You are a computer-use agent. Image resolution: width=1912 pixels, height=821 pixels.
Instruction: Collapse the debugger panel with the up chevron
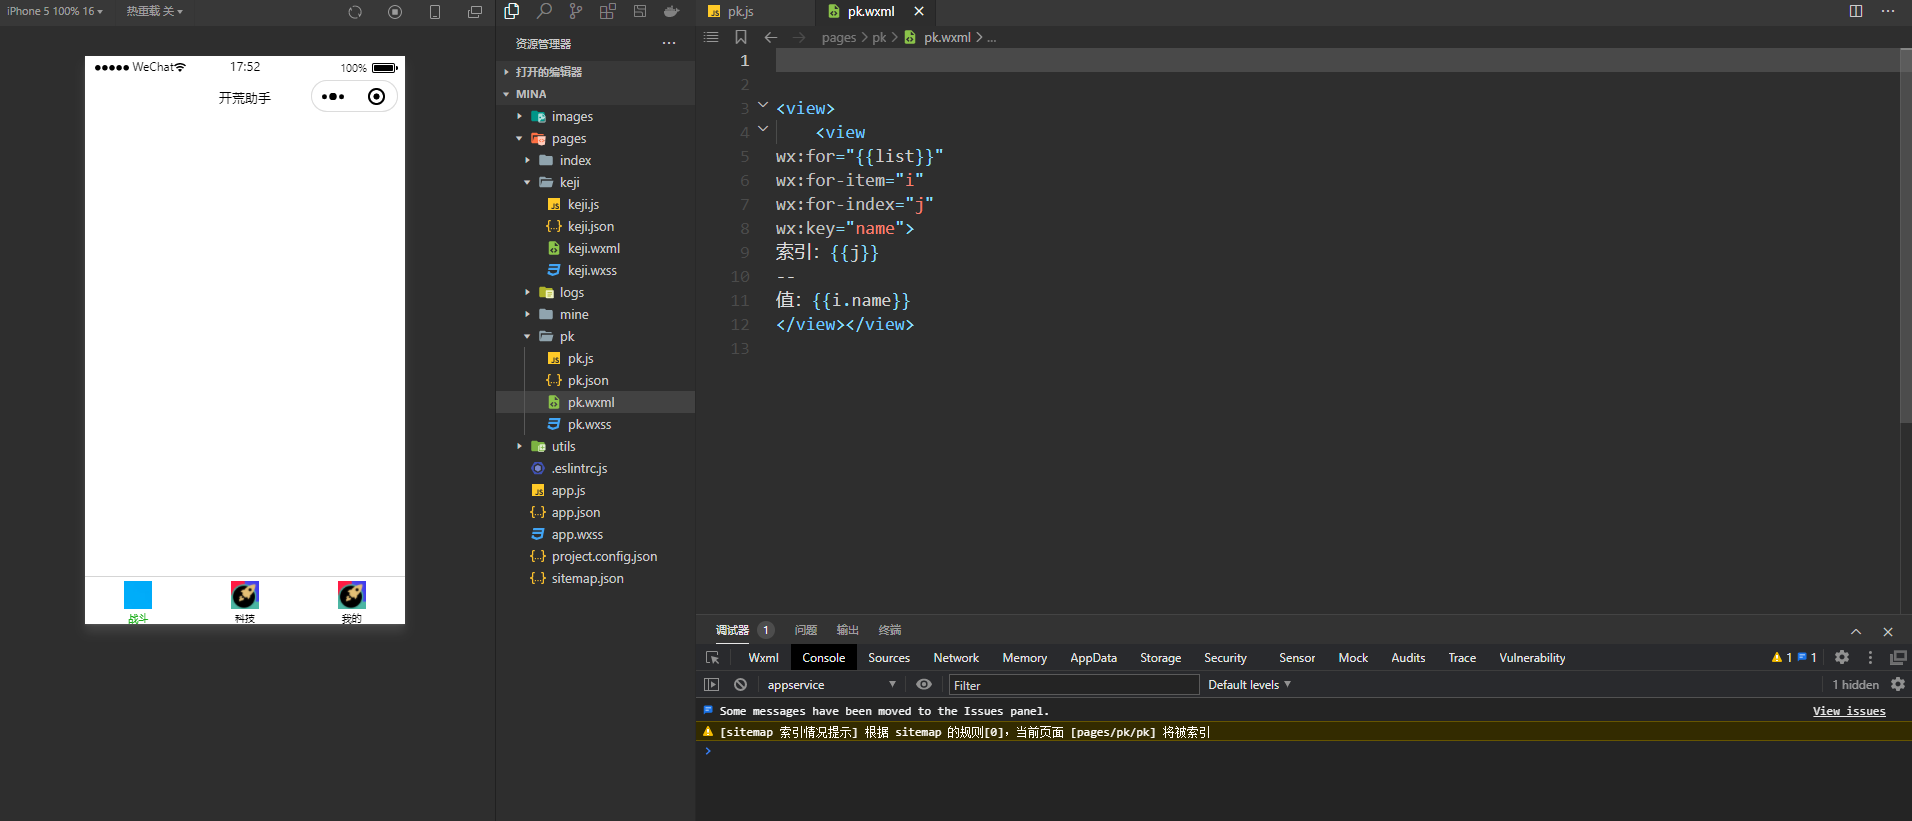click(1856, 631)
